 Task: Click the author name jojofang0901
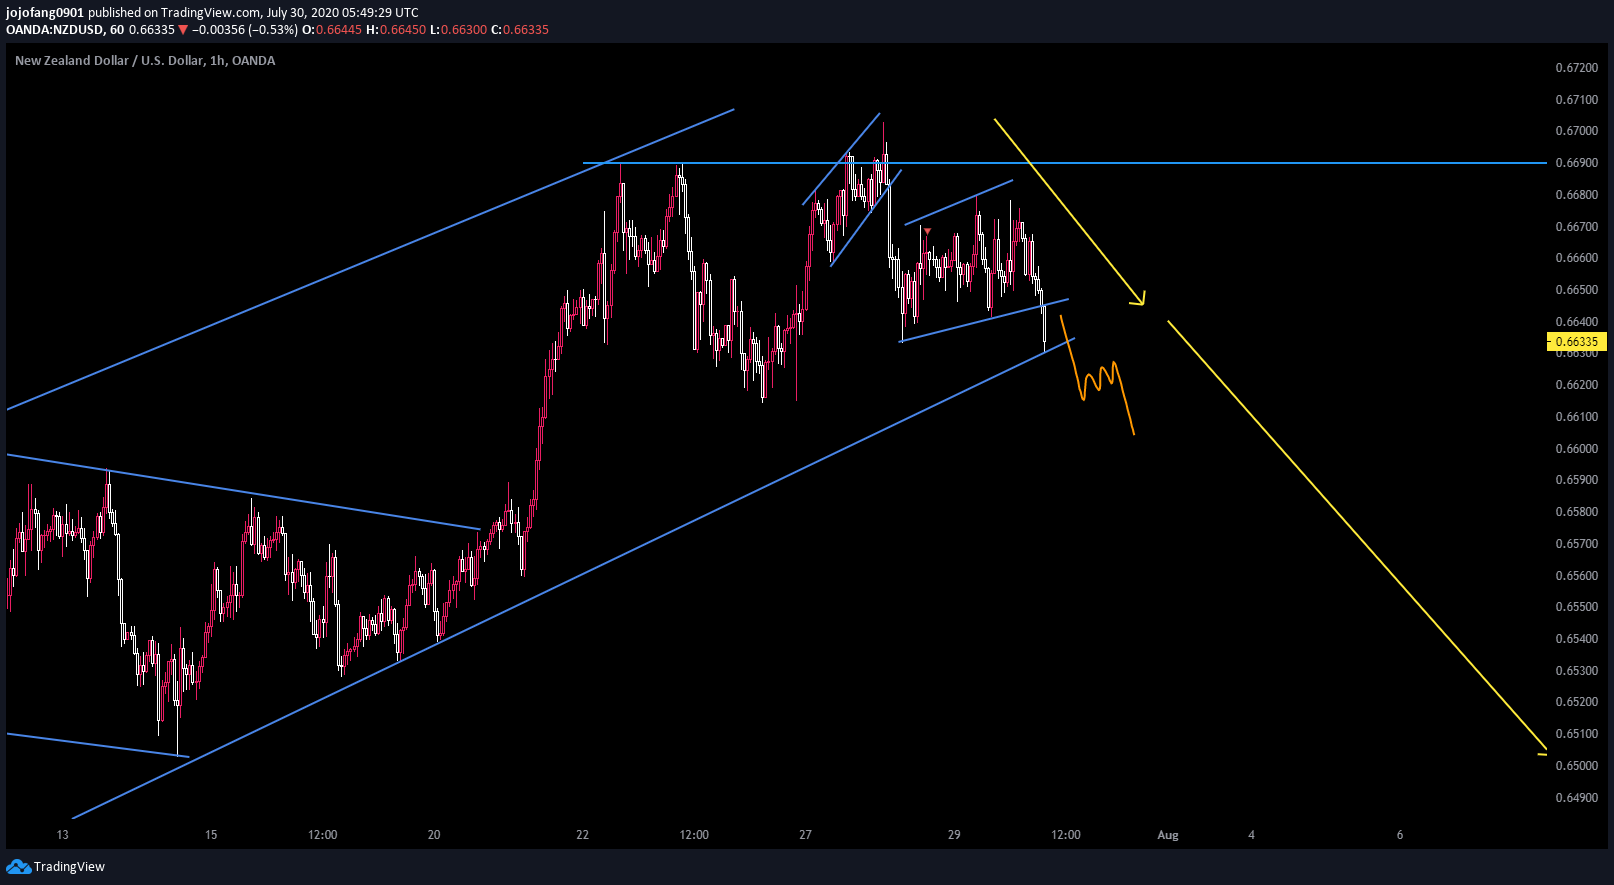click(45, 13)
